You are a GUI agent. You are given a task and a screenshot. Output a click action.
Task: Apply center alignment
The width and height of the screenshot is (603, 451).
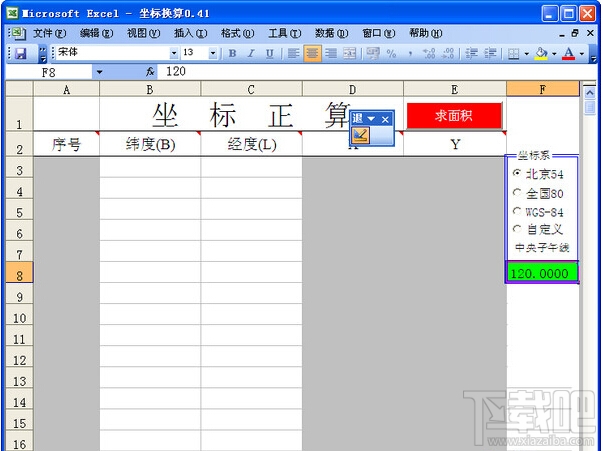[312, 53]
